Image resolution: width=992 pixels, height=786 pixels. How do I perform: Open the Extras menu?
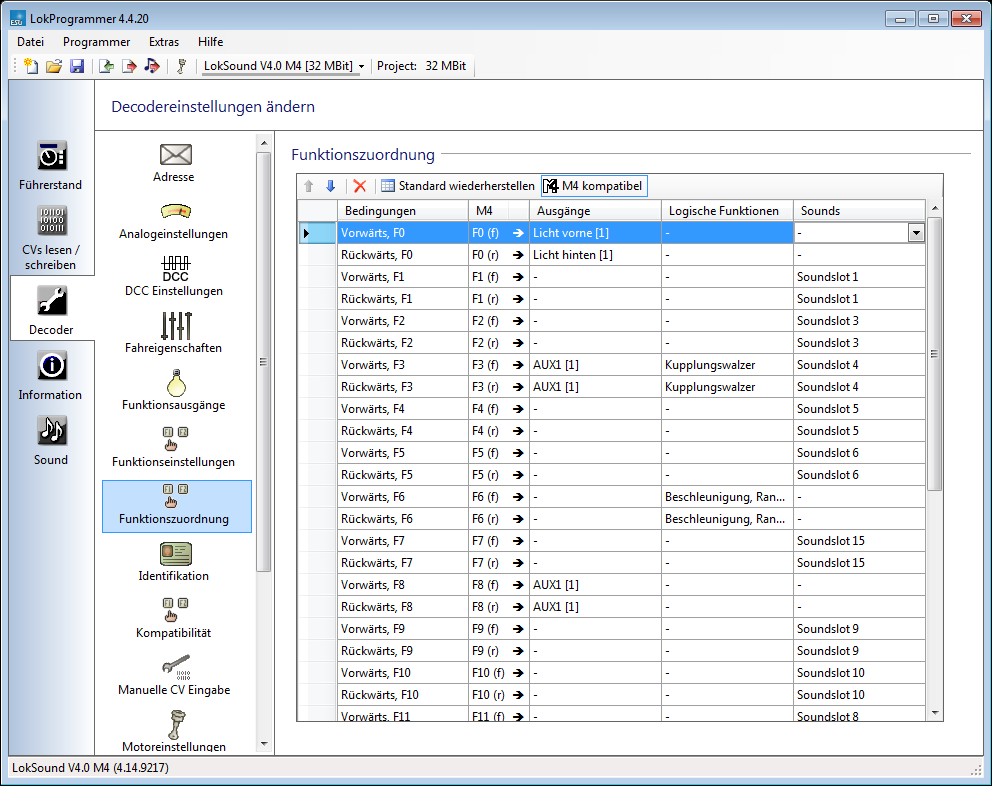pyautogui.click(x=164, y=42)
